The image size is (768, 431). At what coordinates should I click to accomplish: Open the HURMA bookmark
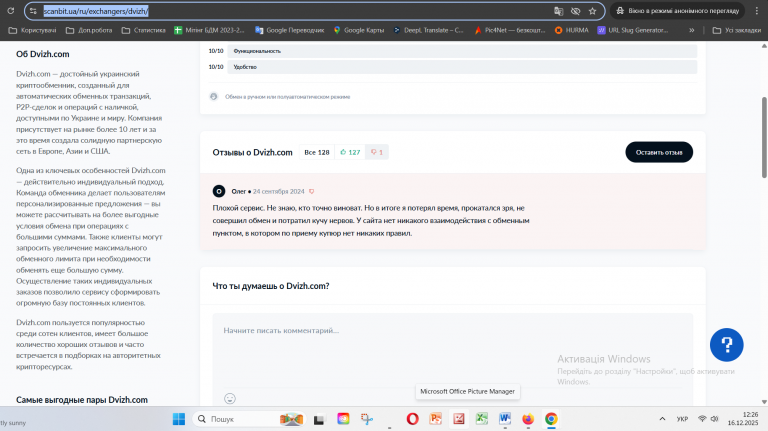[572, 30]
